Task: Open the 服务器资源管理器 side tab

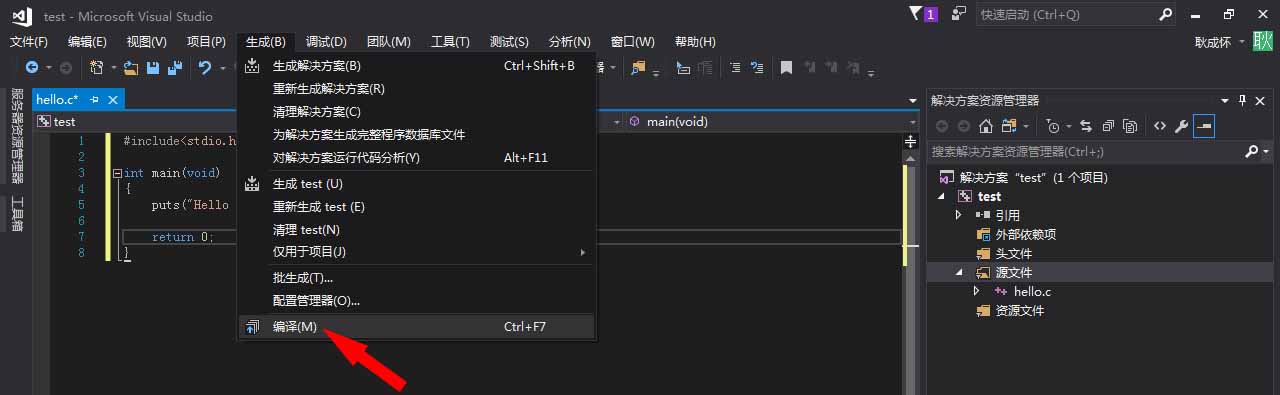Action: tap(16, 136)
